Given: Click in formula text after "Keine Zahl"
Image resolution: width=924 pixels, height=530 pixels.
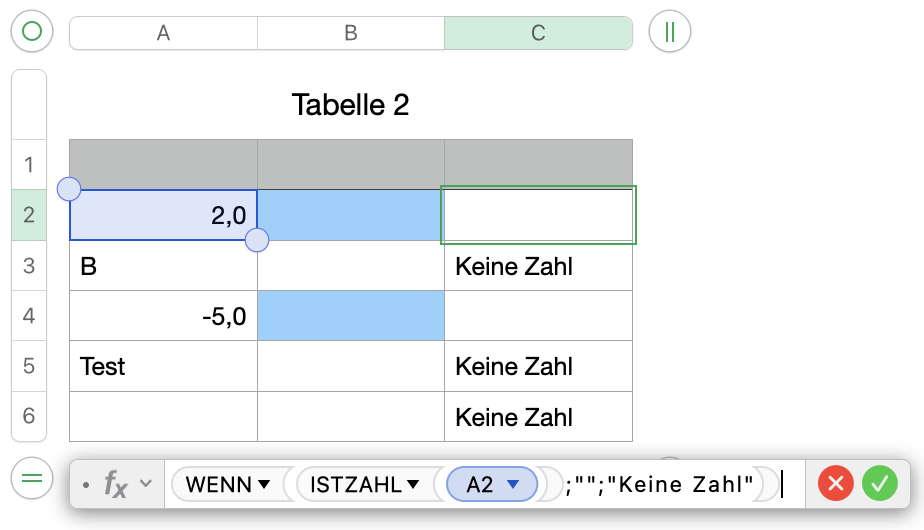Looking at the screenshot, I should 783,485.
